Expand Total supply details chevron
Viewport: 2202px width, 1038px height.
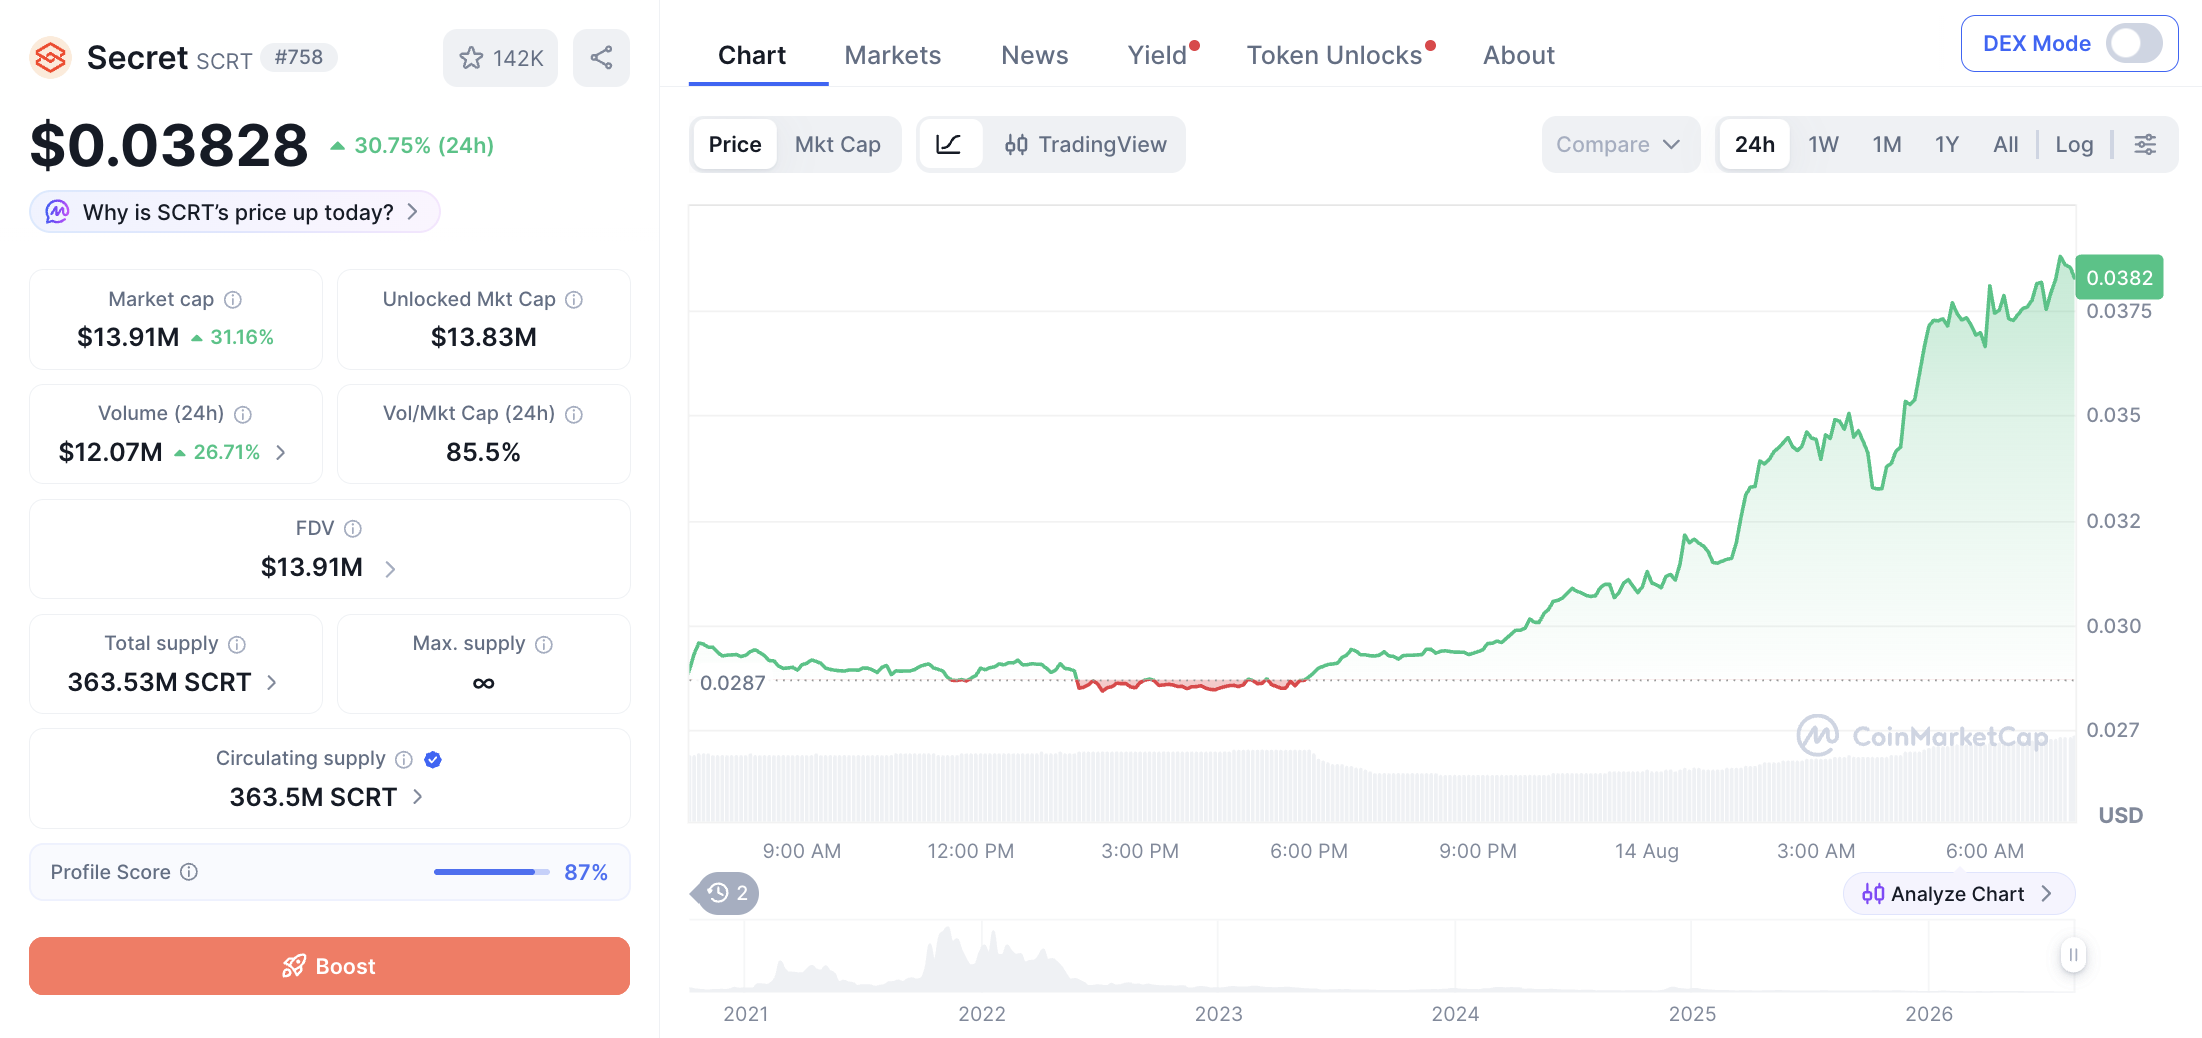[272, 683]
